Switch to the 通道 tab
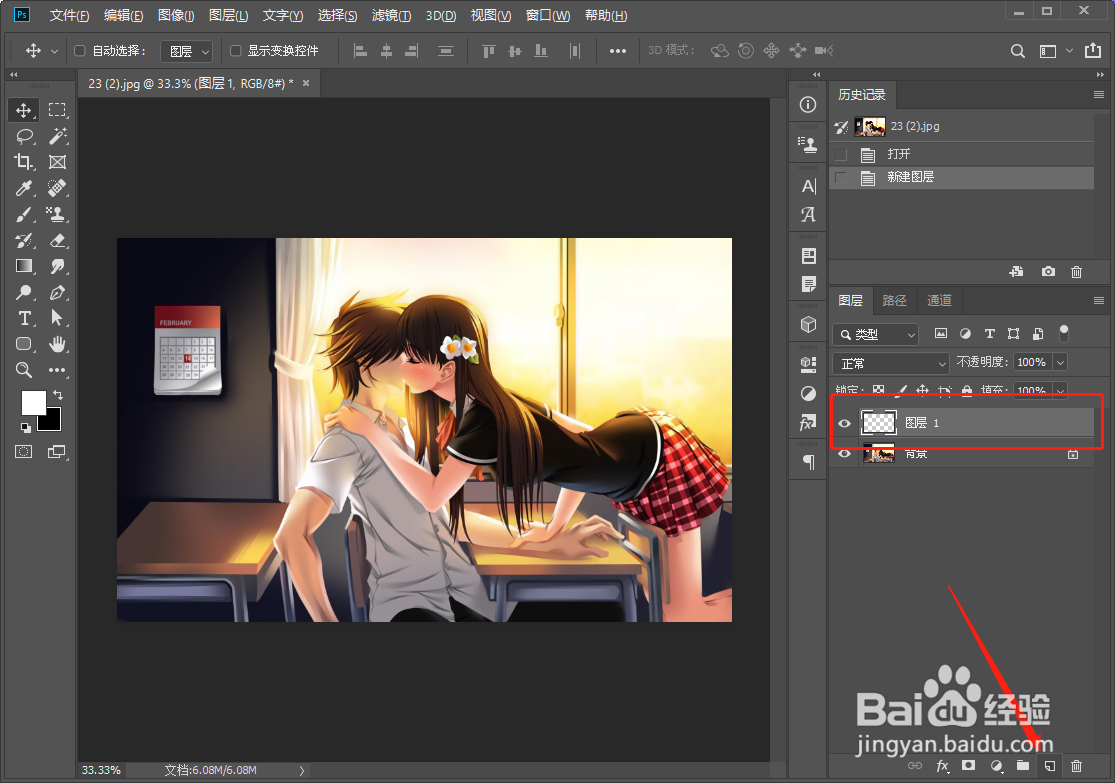 pos(939,301)
